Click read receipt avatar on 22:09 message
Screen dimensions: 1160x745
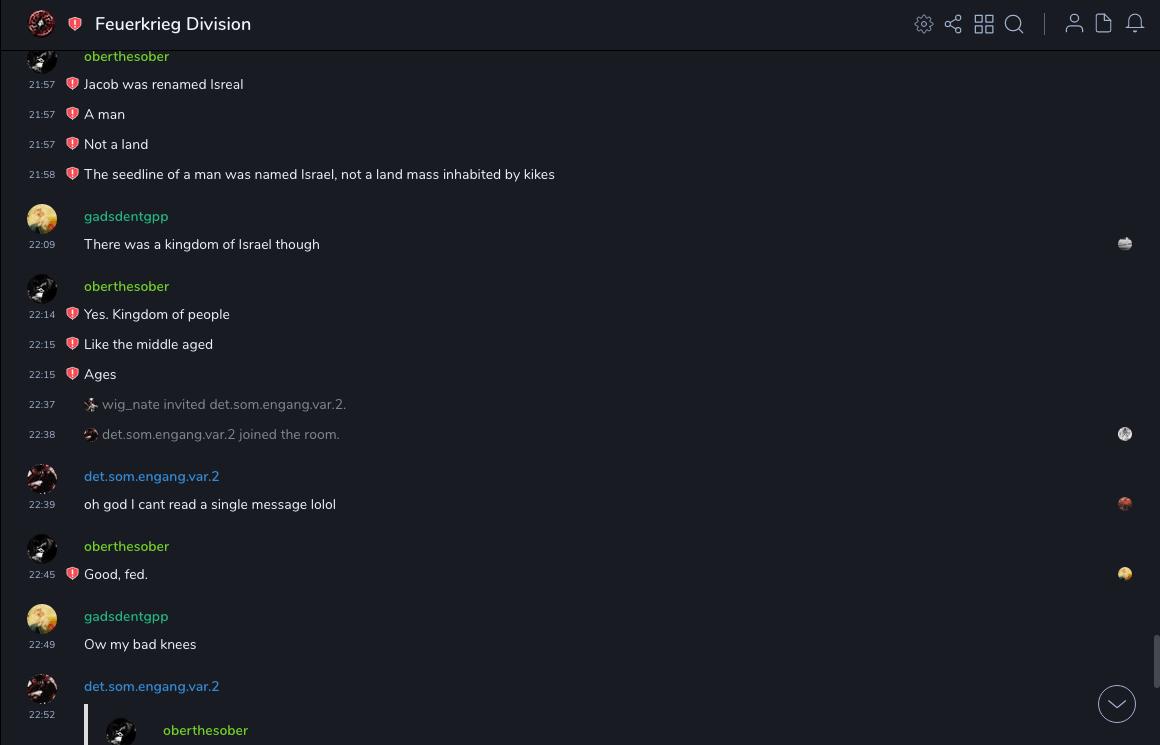click(1125, 244)
